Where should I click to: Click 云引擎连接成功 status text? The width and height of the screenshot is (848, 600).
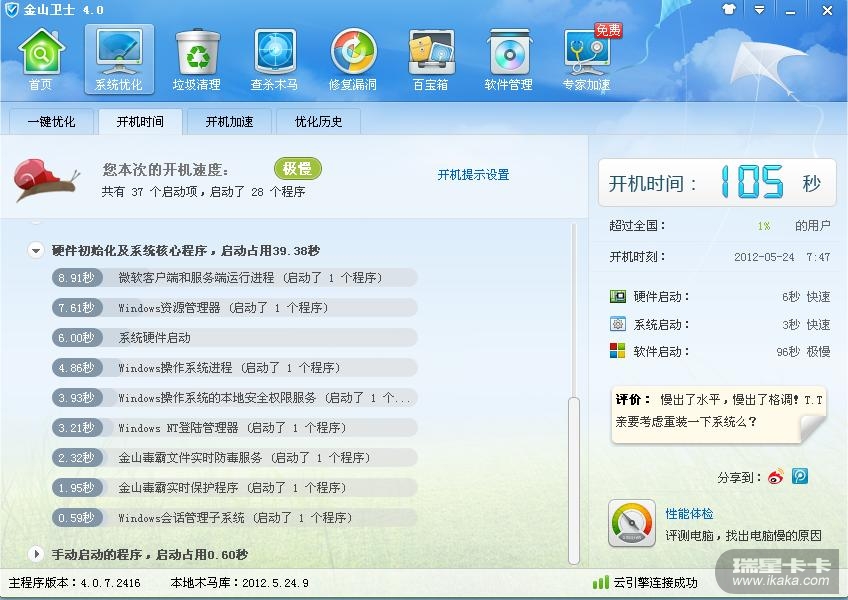click(x=655, y=583)
